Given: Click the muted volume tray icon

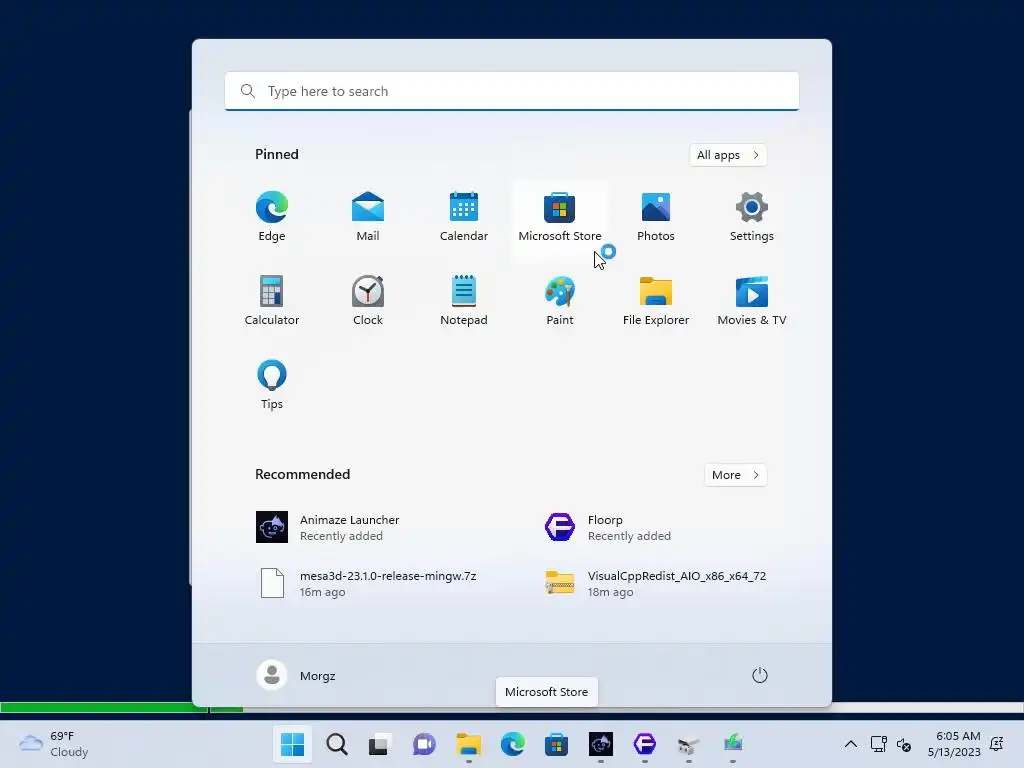Looking at the screenshot, I should (x=904, y=744).
